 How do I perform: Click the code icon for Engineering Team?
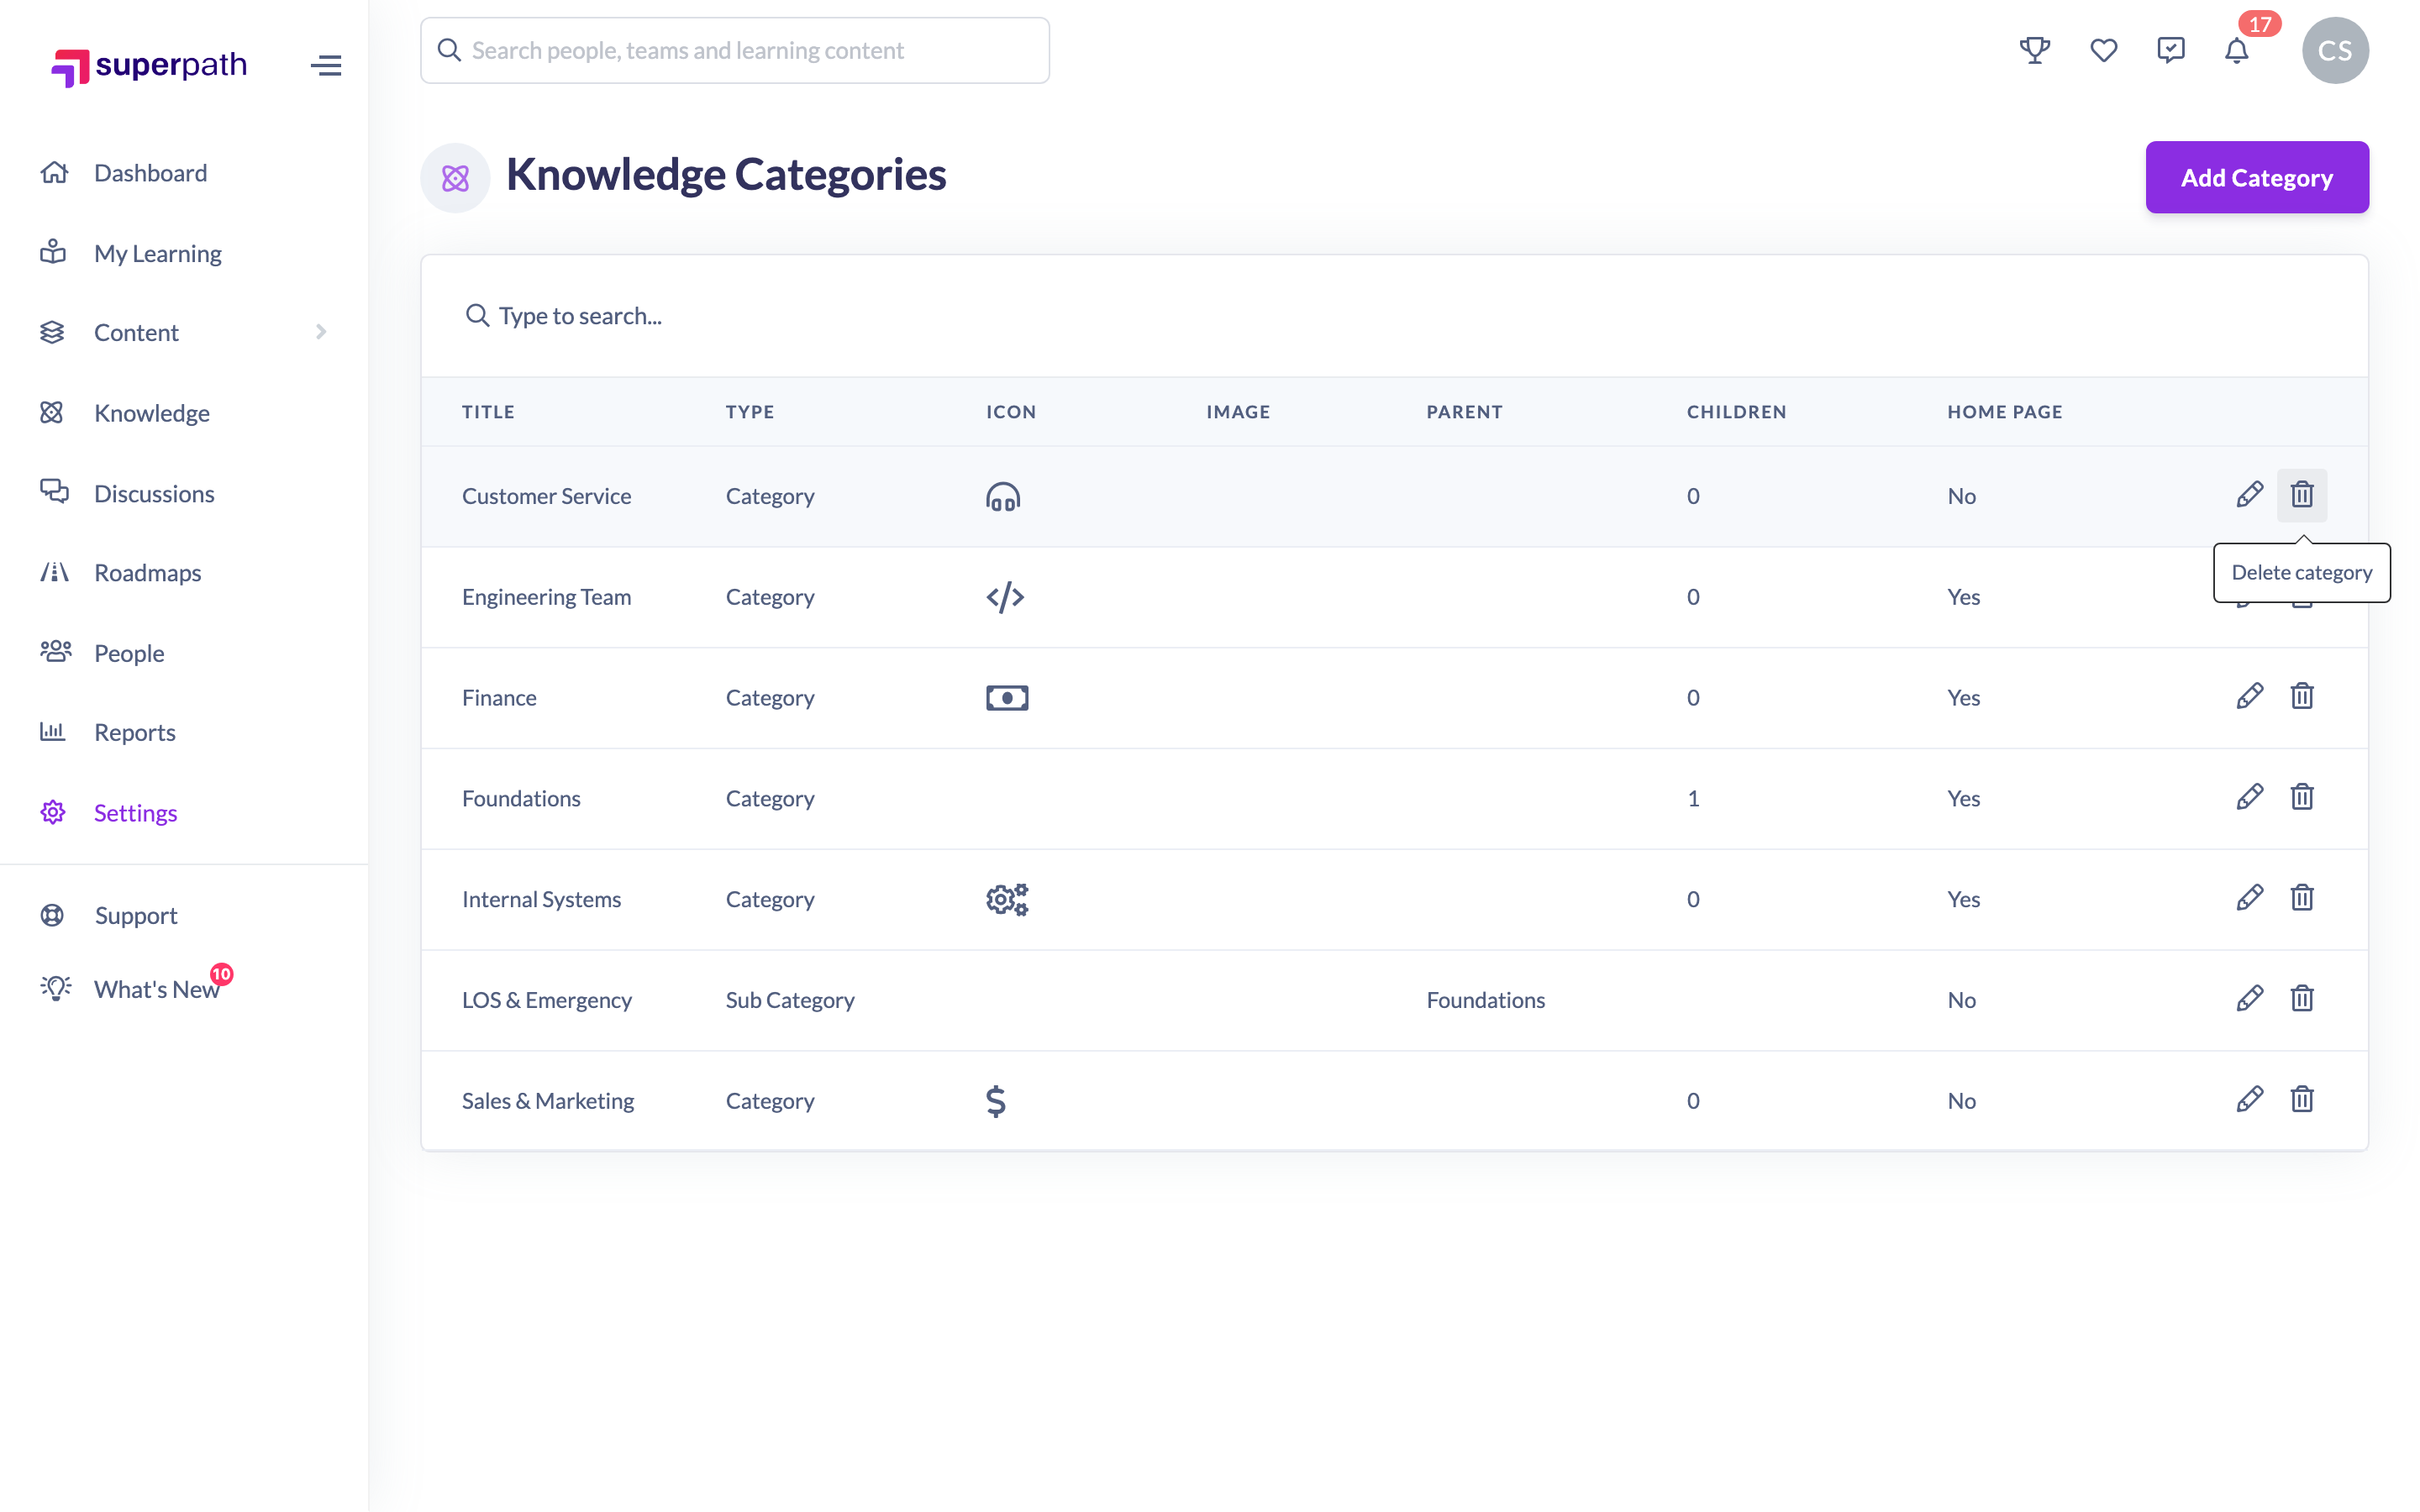[x=1005, y=597]
